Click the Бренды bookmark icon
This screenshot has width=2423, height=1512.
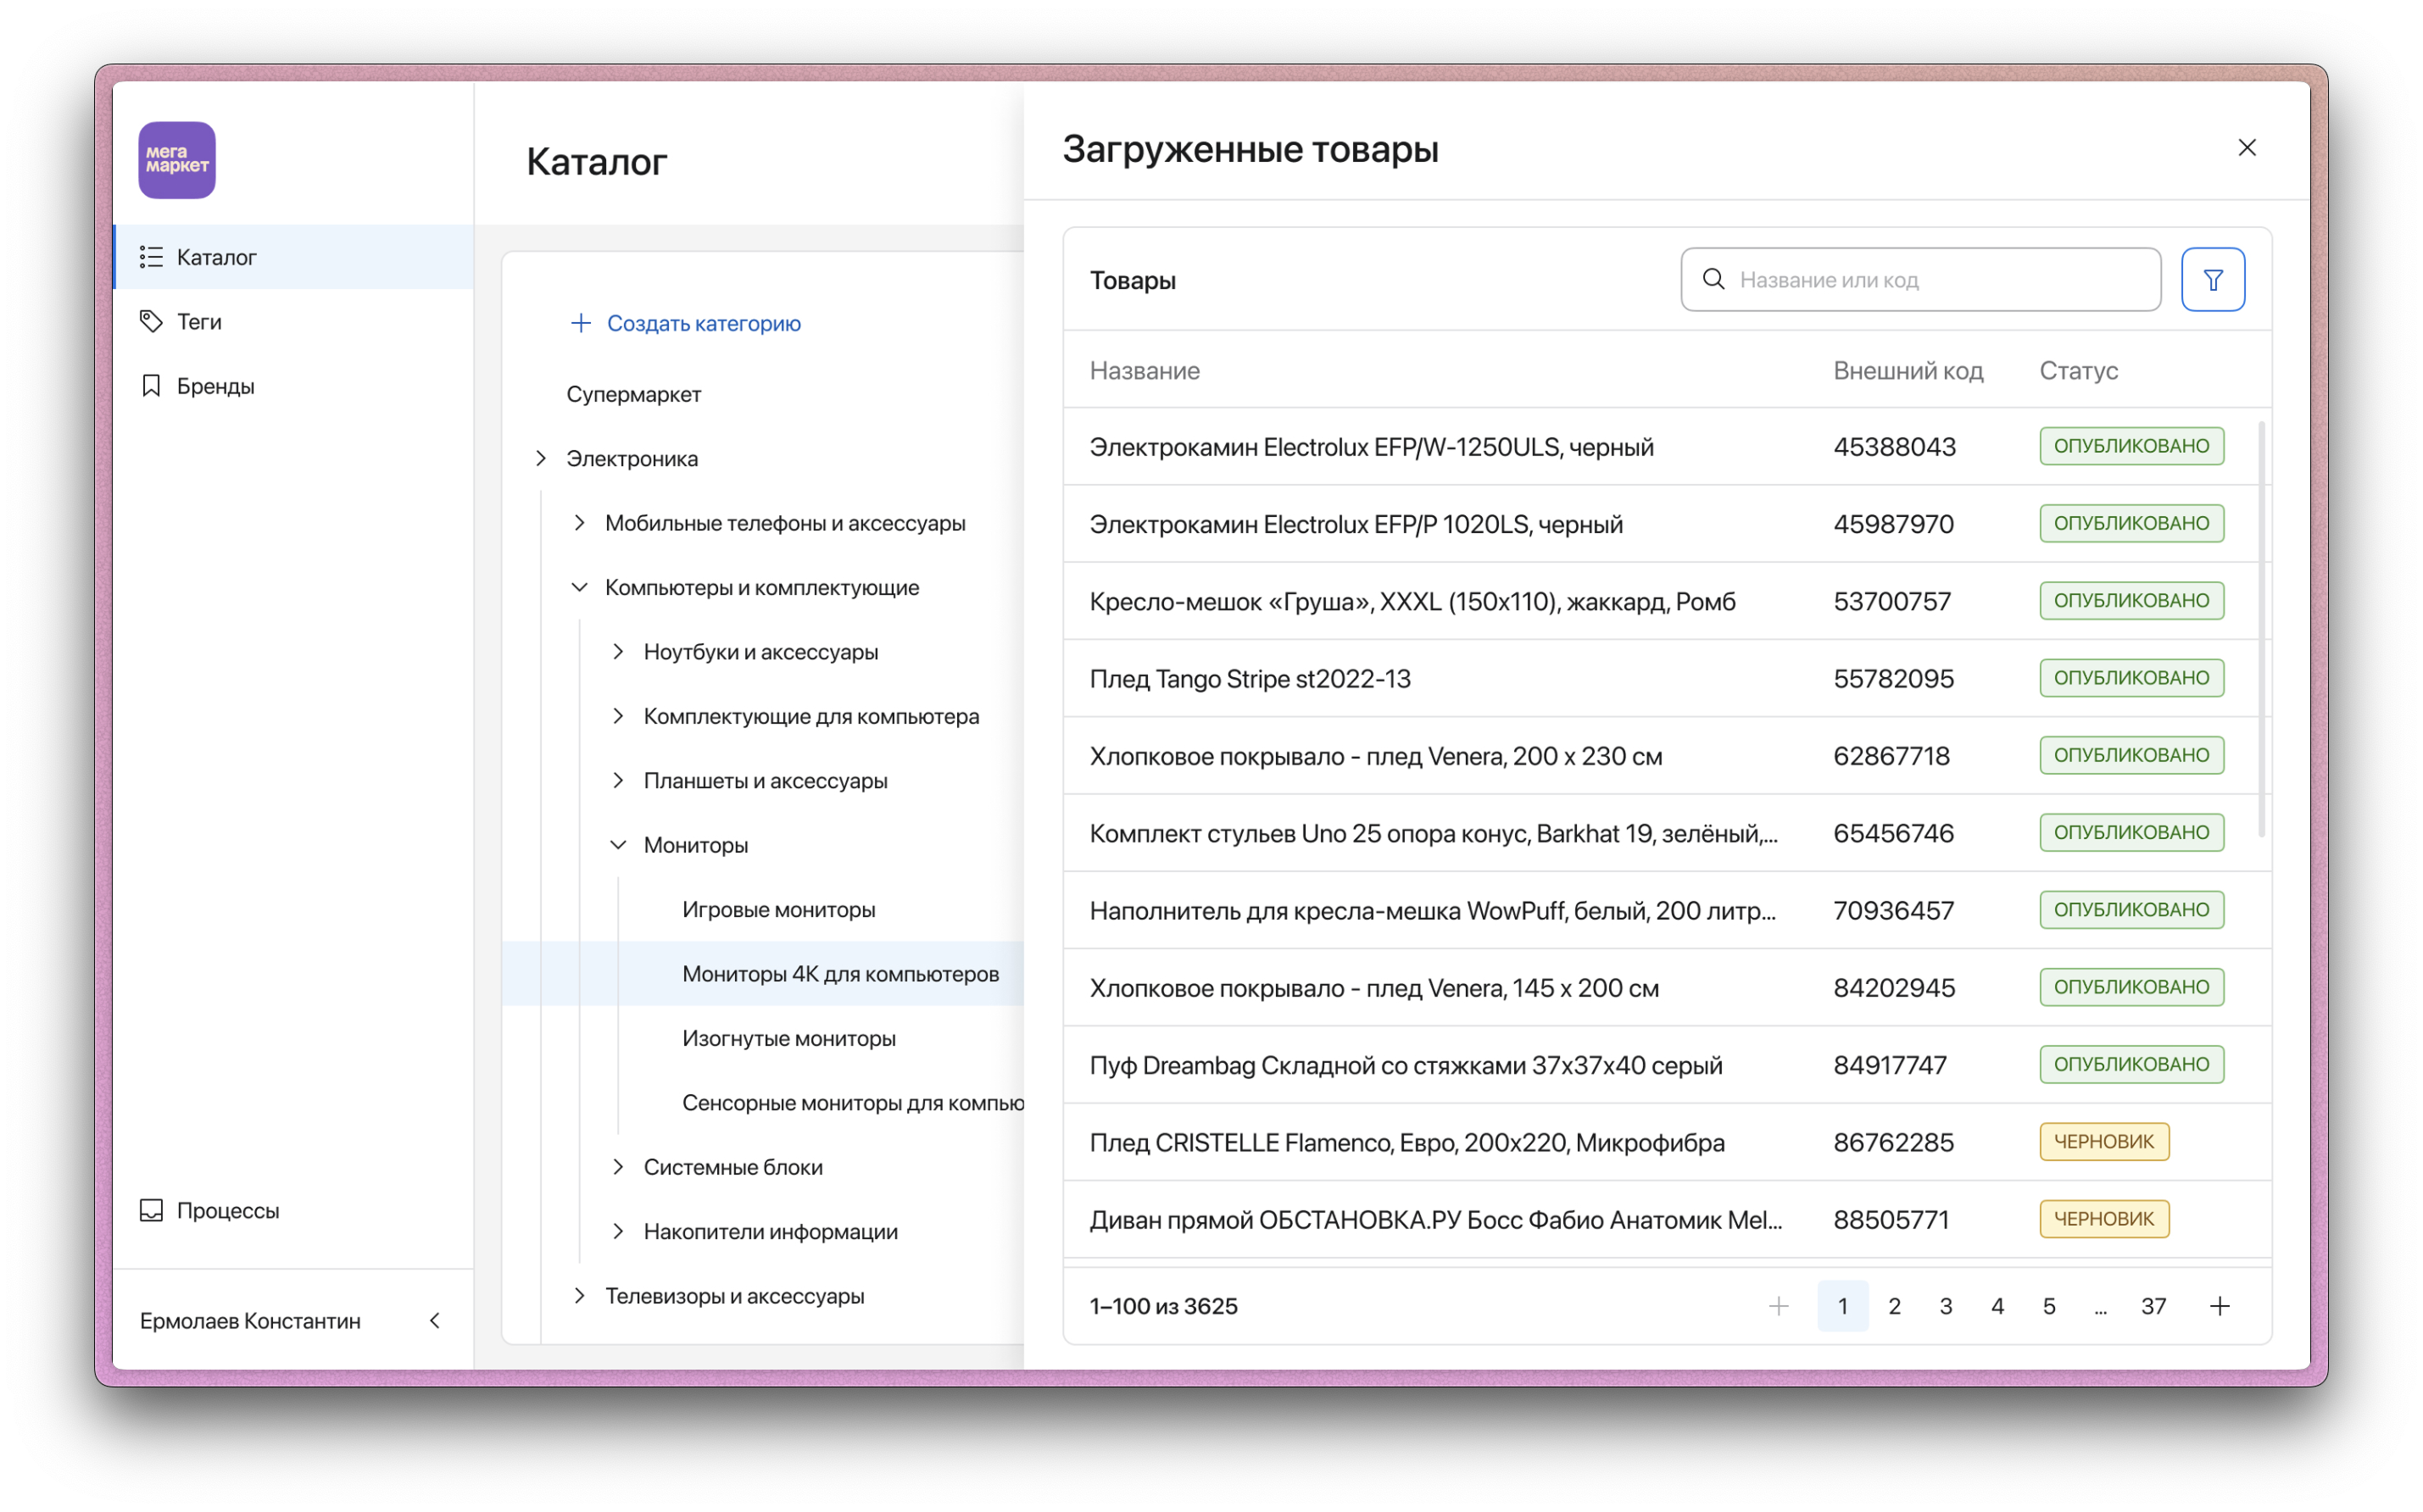coord(151,386)
